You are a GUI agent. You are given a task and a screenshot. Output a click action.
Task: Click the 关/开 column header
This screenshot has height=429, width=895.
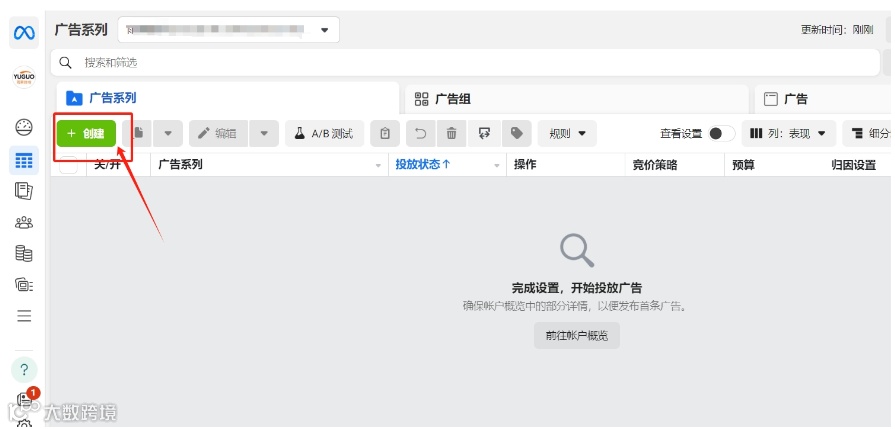coord(107,165)
